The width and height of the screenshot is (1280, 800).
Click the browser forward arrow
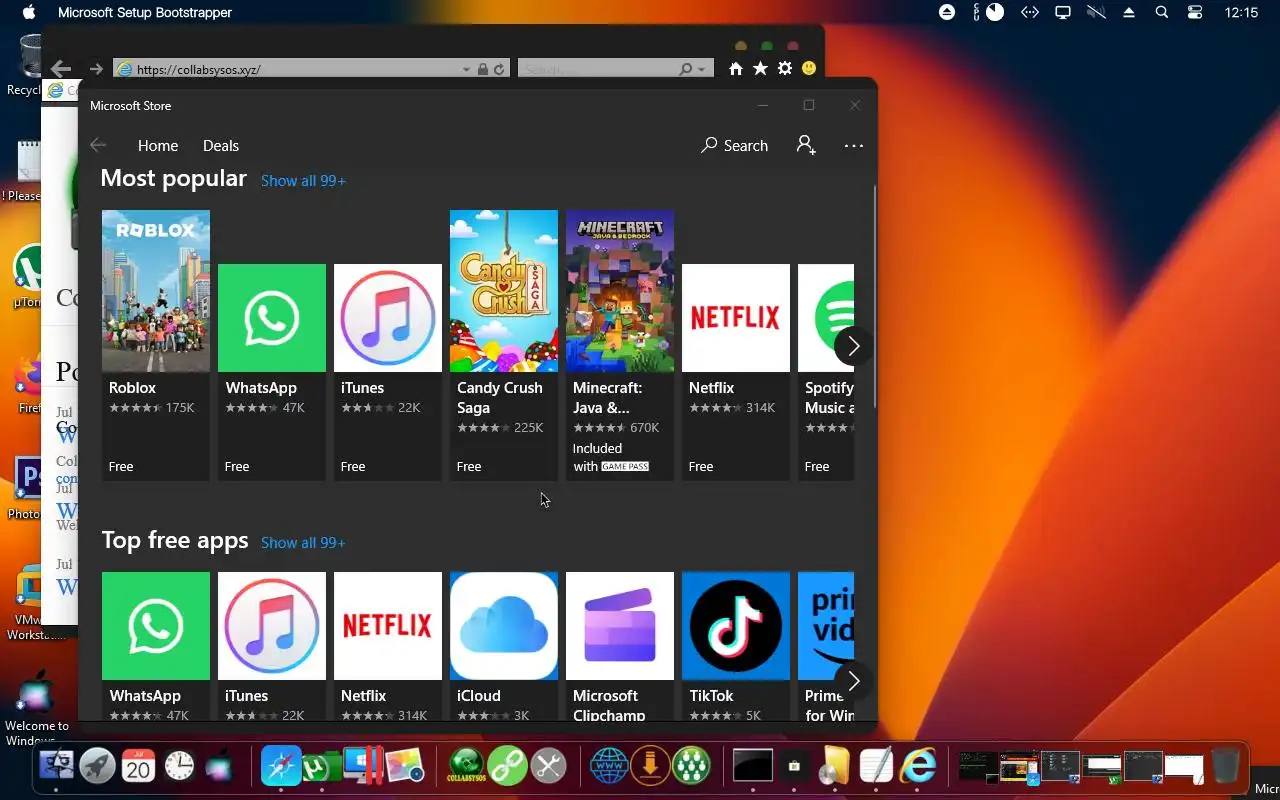point(96,69)
